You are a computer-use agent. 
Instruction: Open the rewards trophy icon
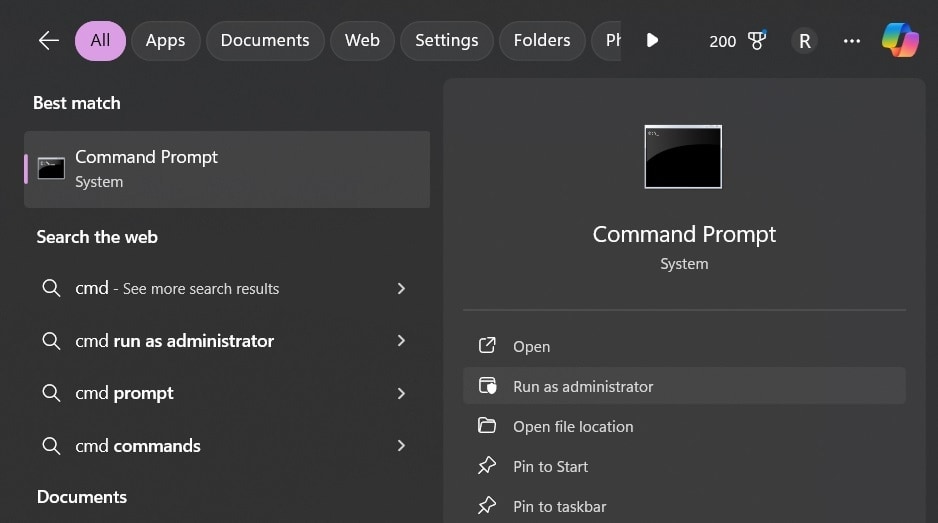[757, 40]
